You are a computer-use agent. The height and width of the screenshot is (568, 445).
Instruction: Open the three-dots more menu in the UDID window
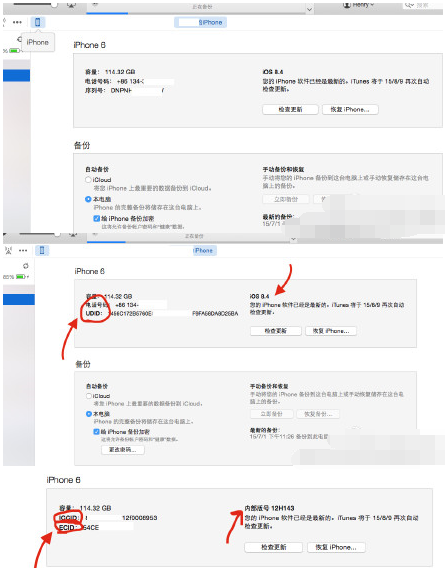pyautogui.click(x=23, y=250)
